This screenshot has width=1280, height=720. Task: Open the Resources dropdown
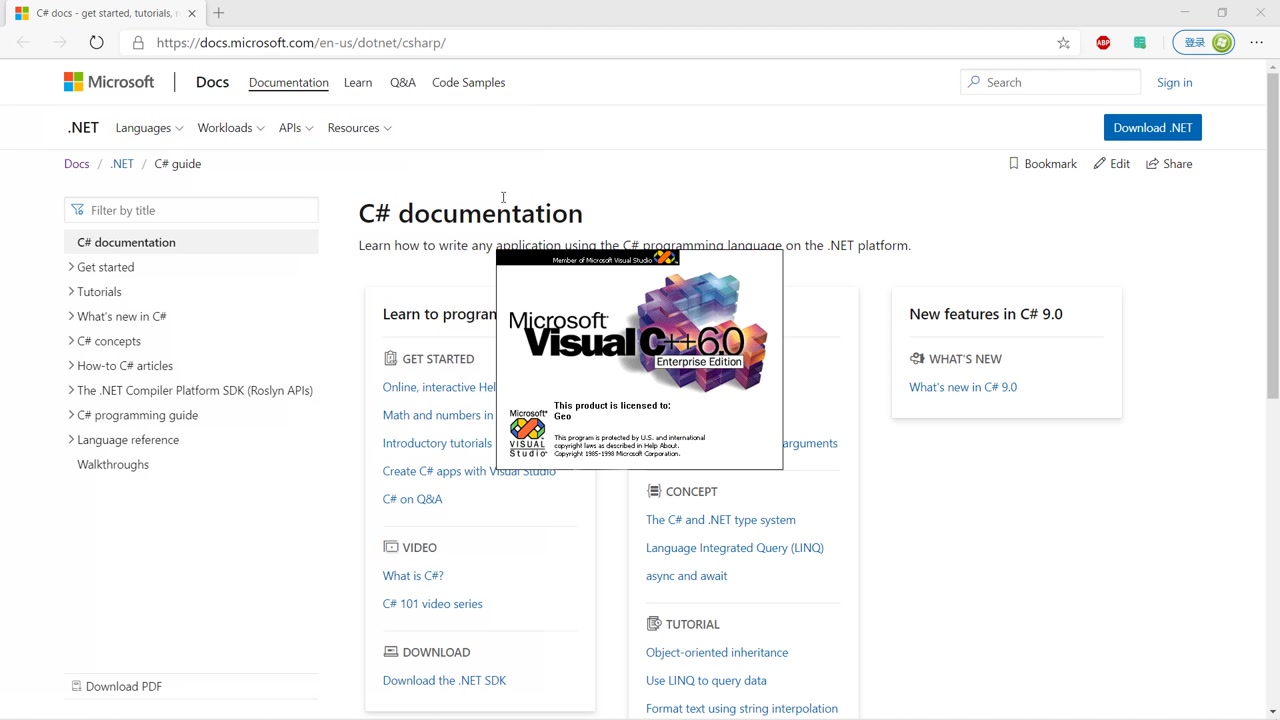click(359, 128)
